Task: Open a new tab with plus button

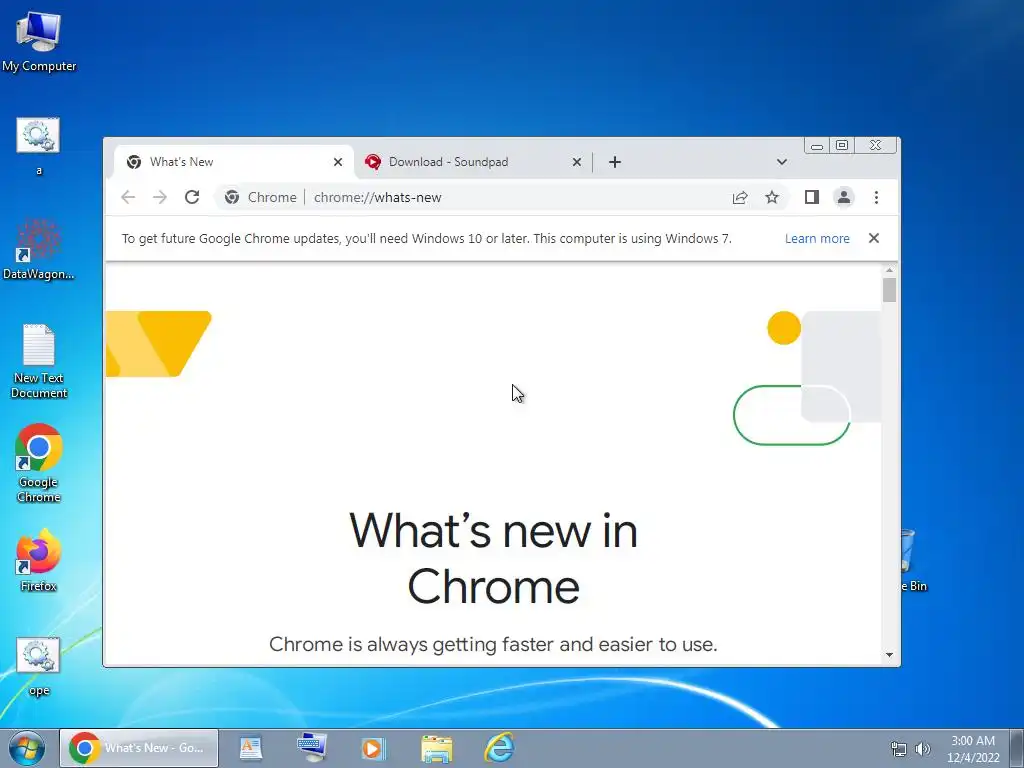Action: click(x=615, y=162)
